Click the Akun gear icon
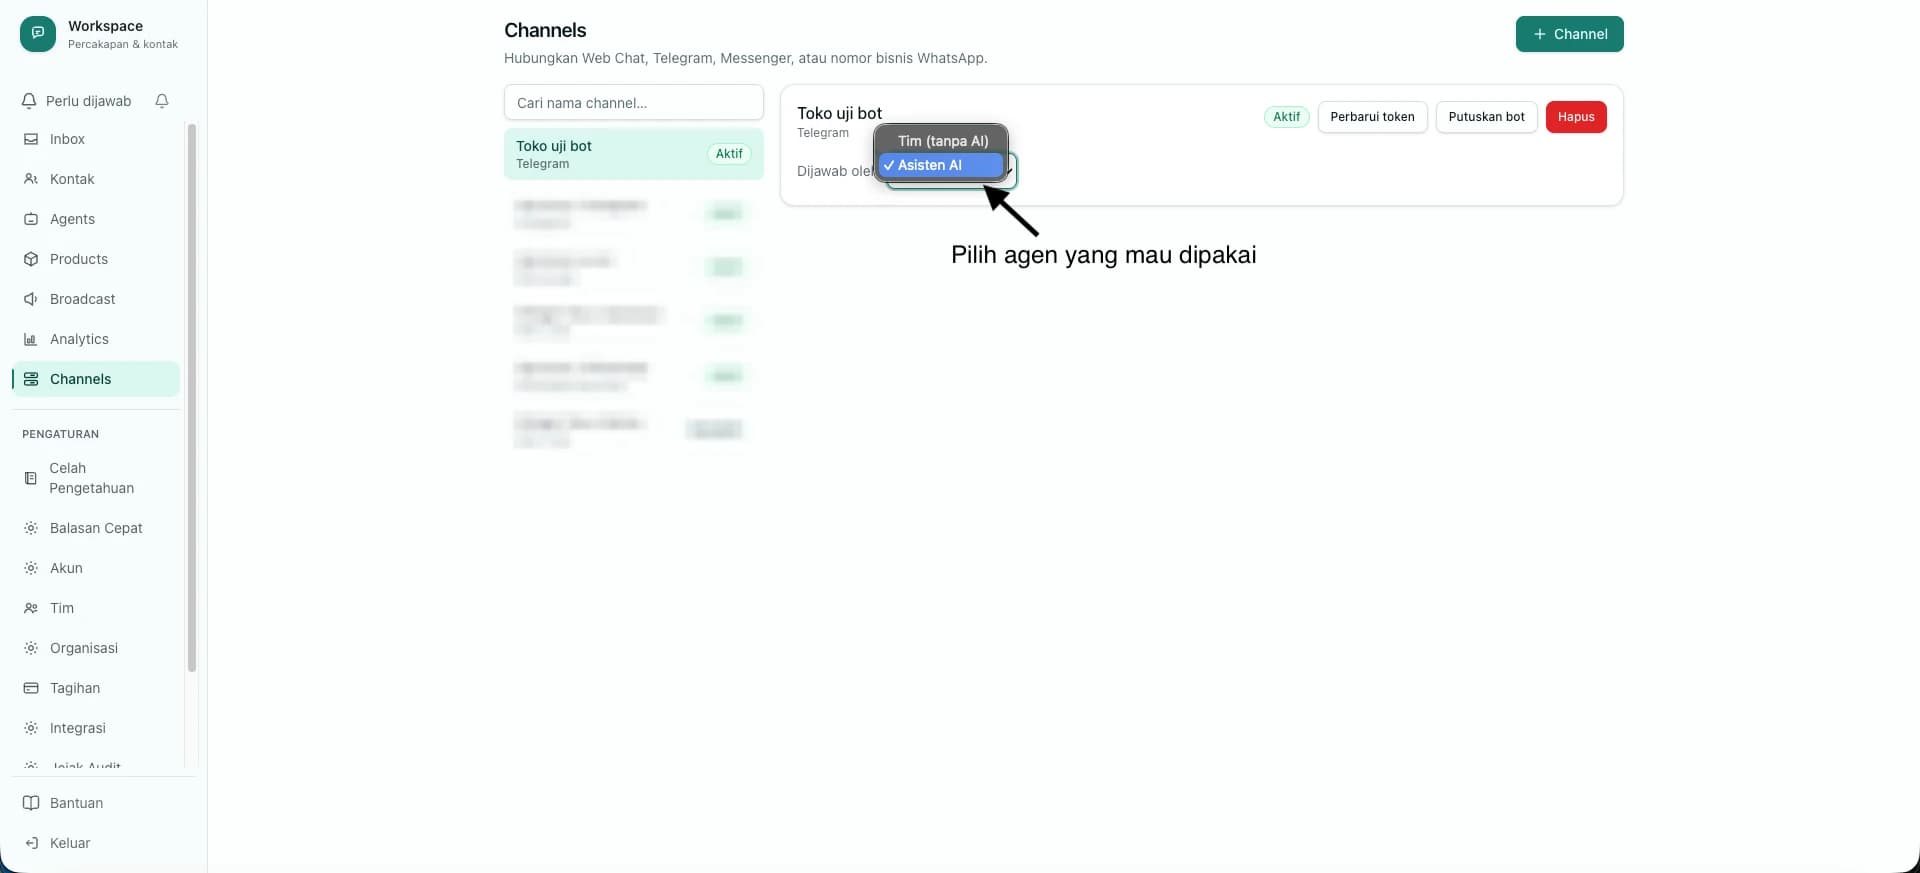The image size is (1920, 873). click(x=31, y=568)
